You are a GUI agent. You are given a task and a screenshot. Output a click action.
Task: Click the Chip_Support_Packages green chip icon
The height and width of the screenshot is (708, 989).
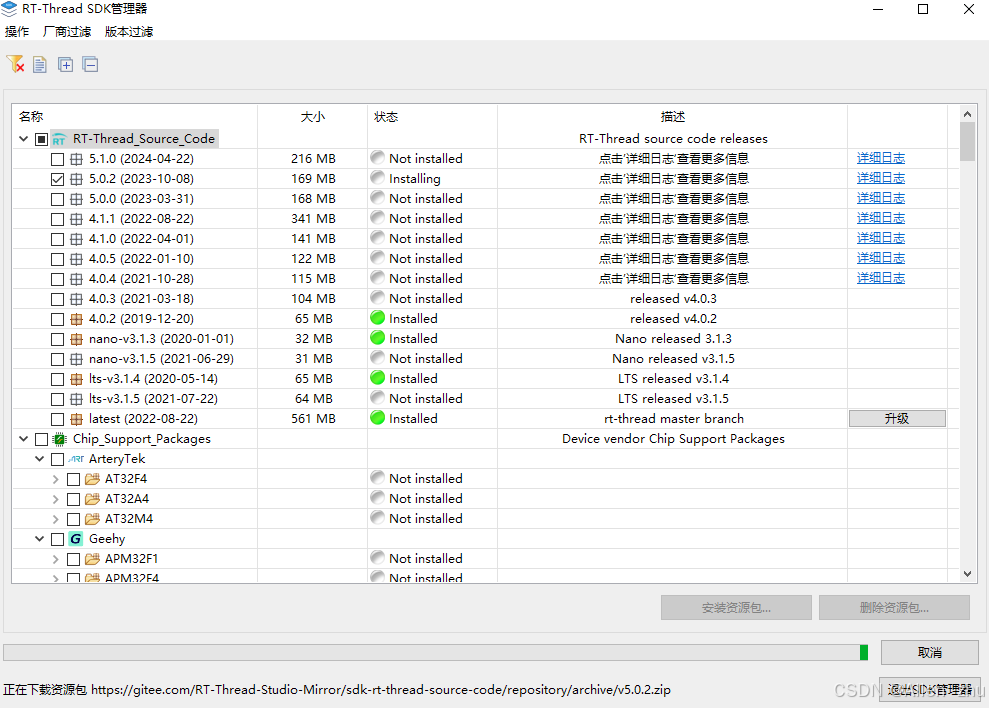(x=60, y=439)
